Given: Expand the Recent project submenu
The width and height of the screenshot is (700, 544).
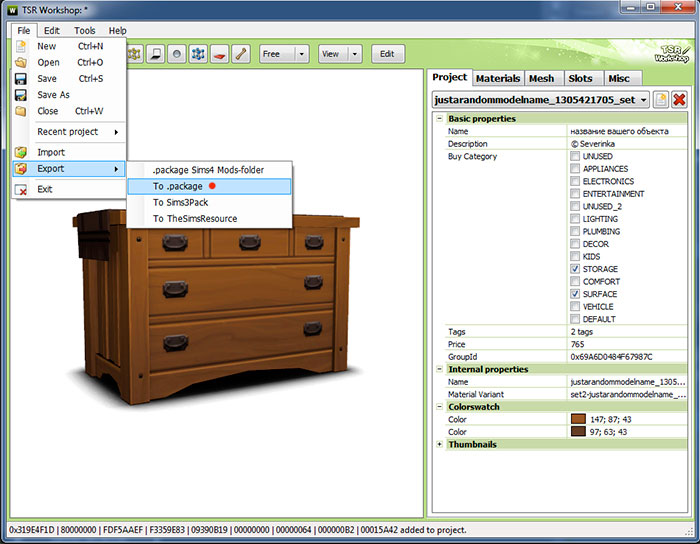Looking at the screenshot, I should (69, 132).
